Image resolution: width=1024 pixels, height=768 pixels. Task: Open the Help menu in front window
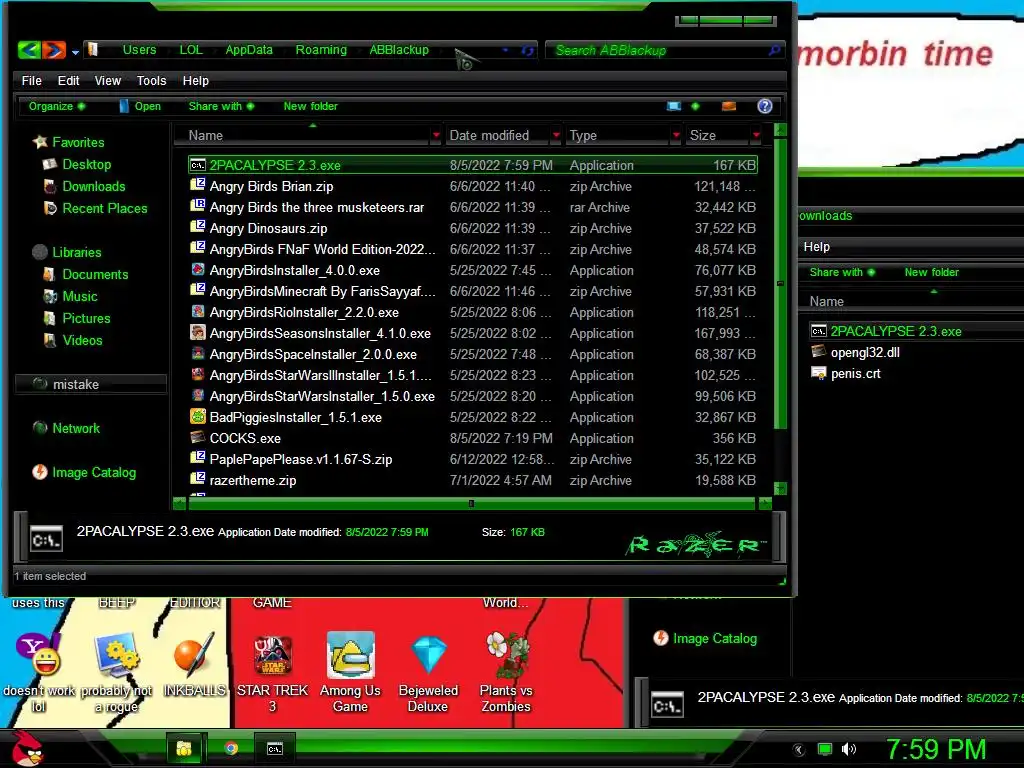(195, 80)
